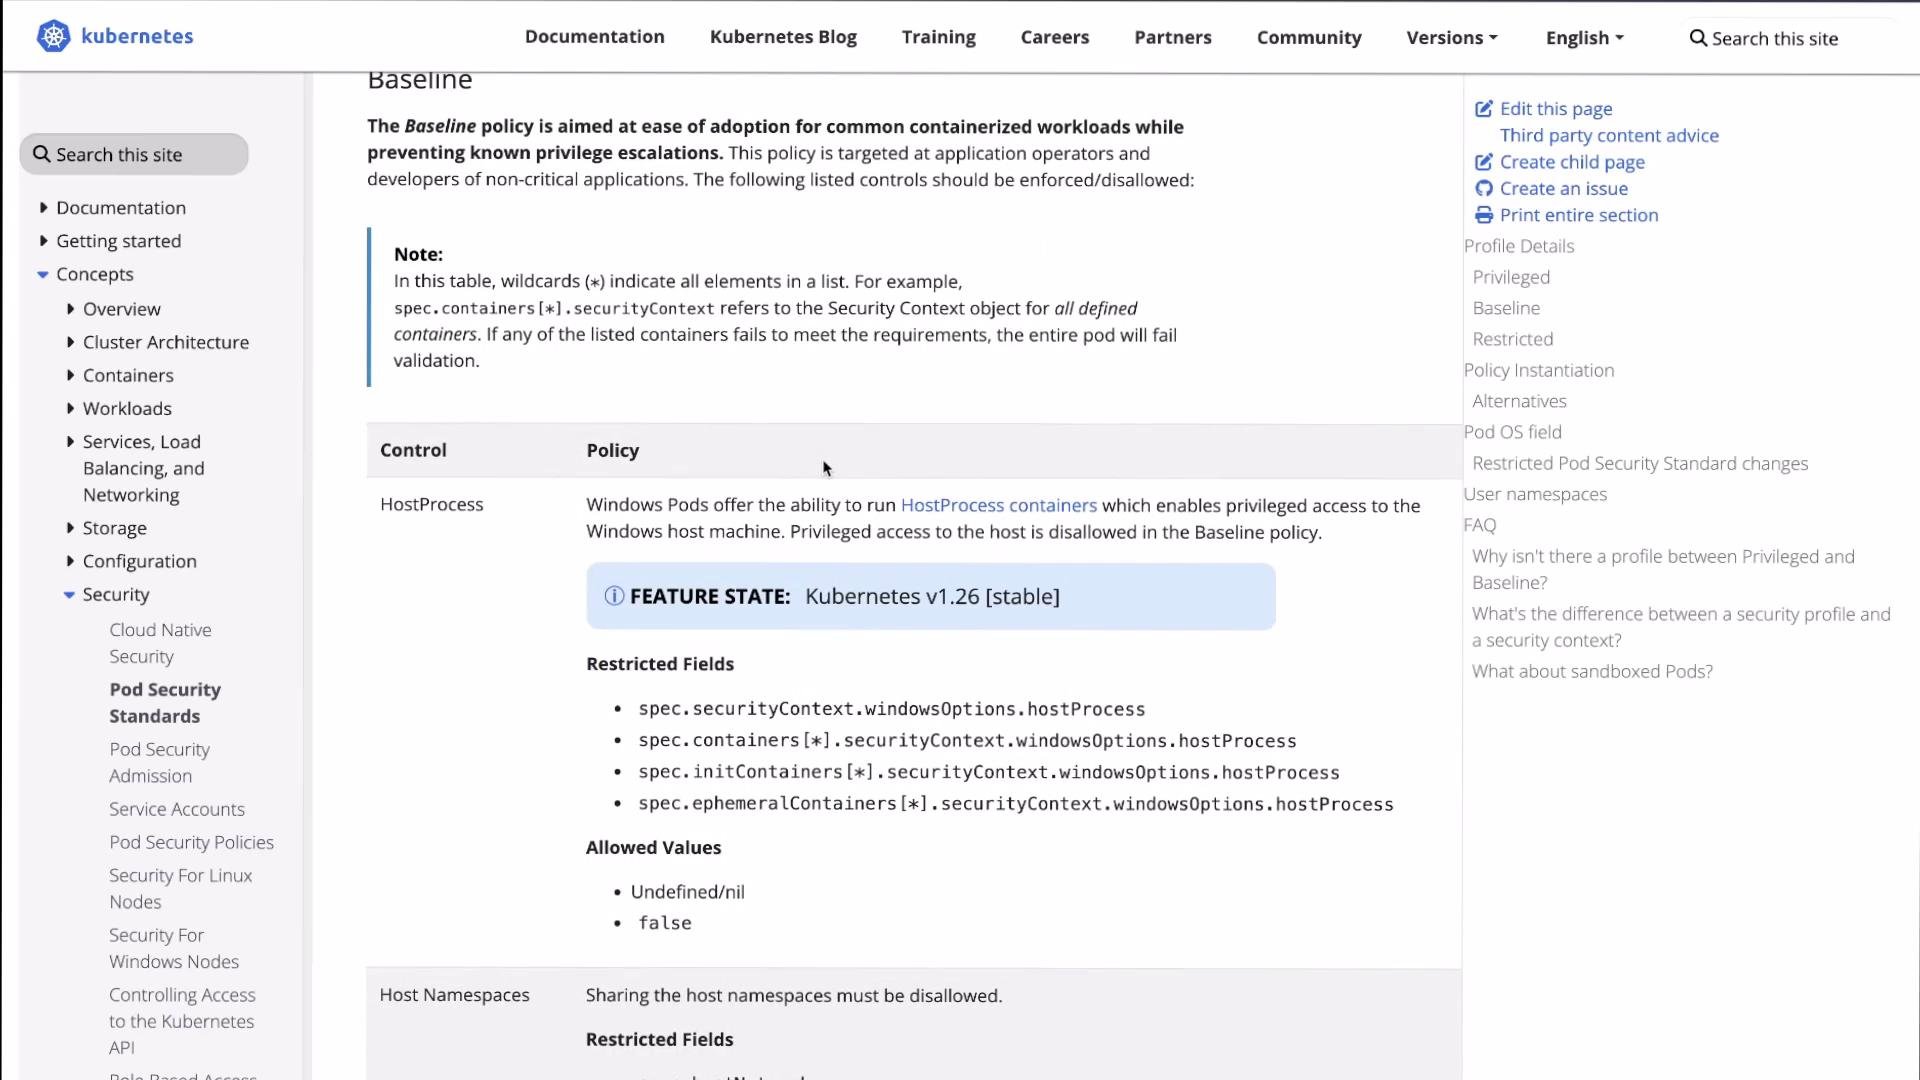Jump to User namespaces section
Screen dimensions: 1920x1080
(1535, 494)
